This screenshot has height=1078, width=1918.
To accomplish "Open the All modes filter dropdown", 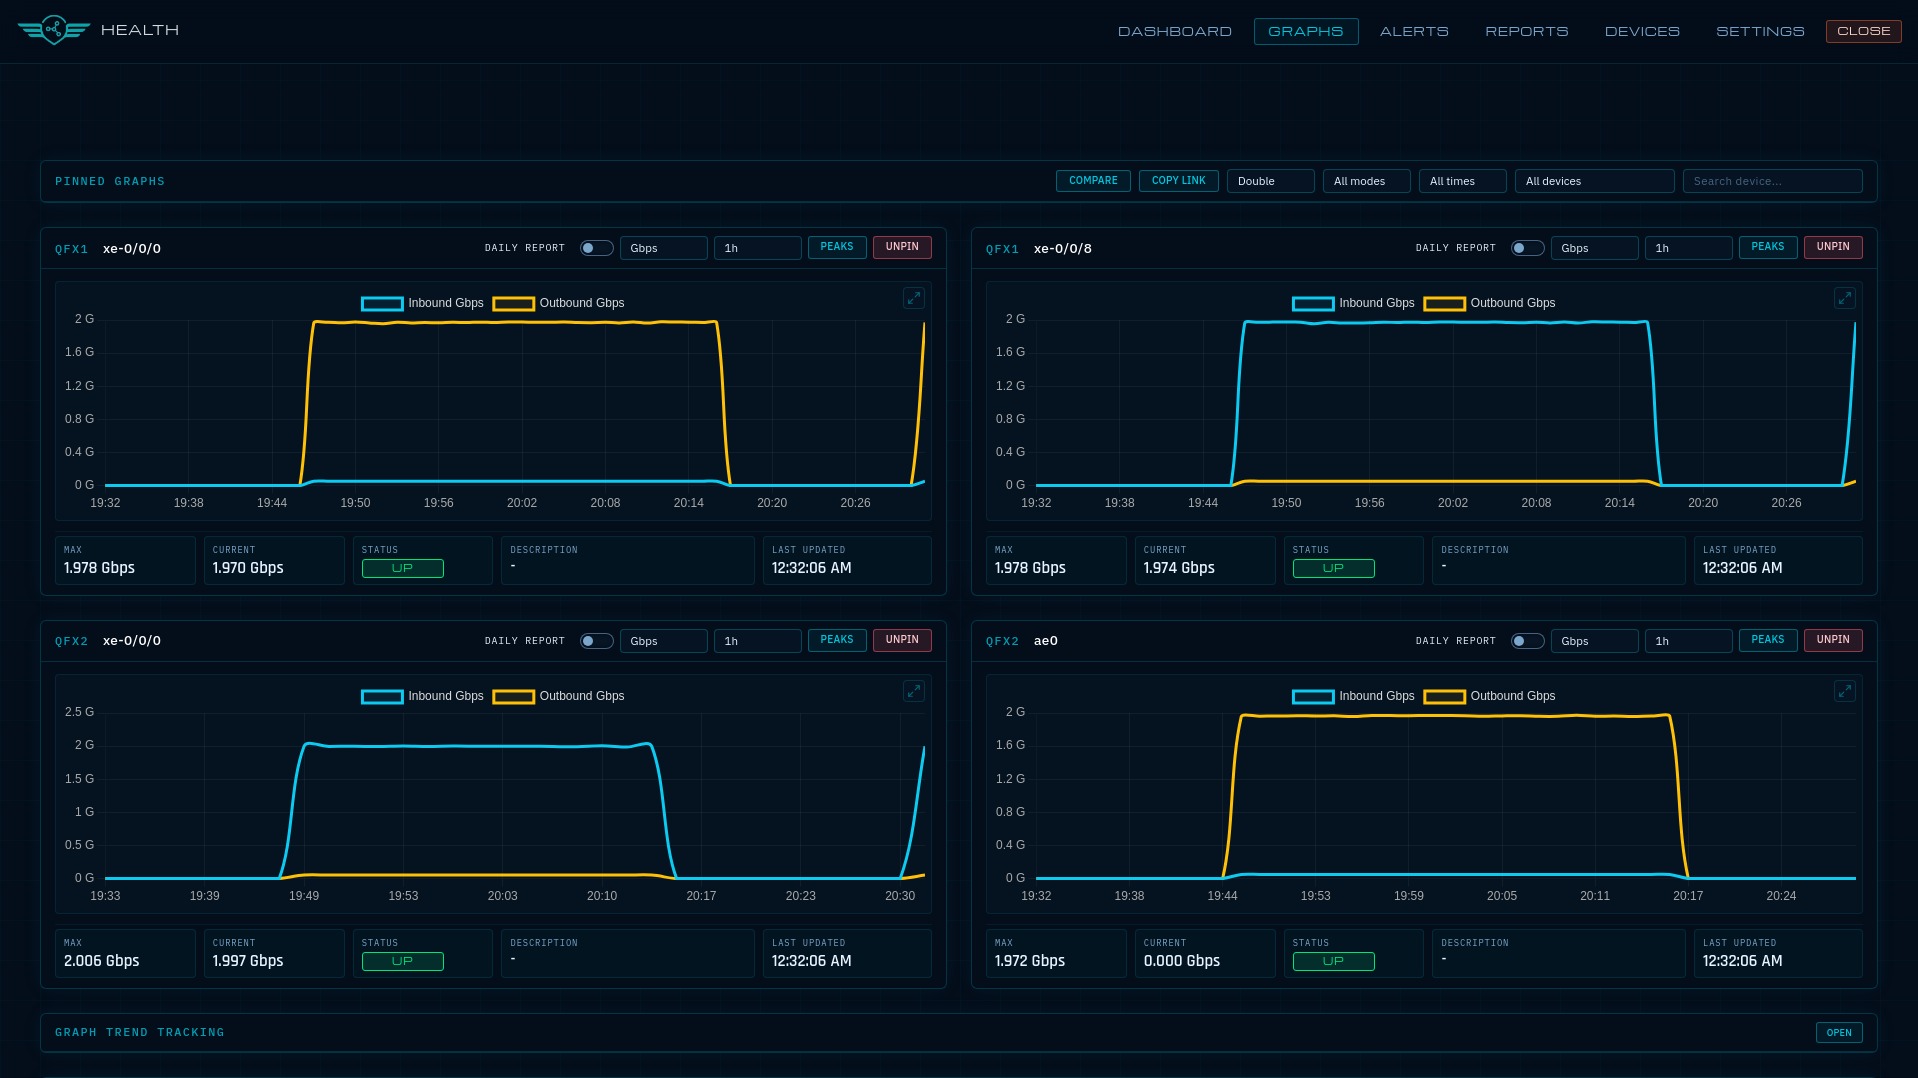I will tap(1366, 181).
